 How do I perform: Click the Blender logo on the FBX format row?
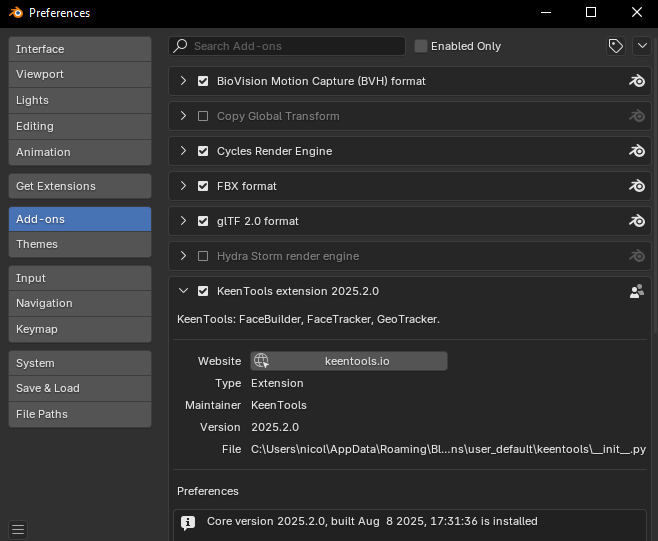636,186
